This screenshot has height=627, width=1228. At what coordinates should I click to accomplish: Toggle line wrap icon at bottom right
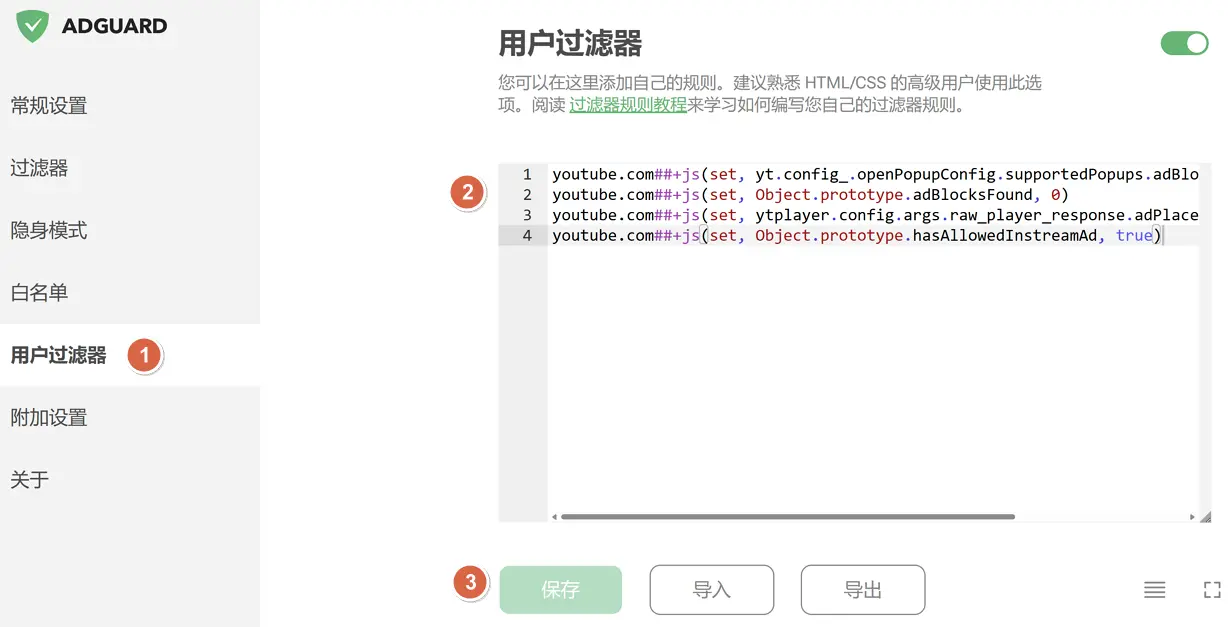point(1155,590)
